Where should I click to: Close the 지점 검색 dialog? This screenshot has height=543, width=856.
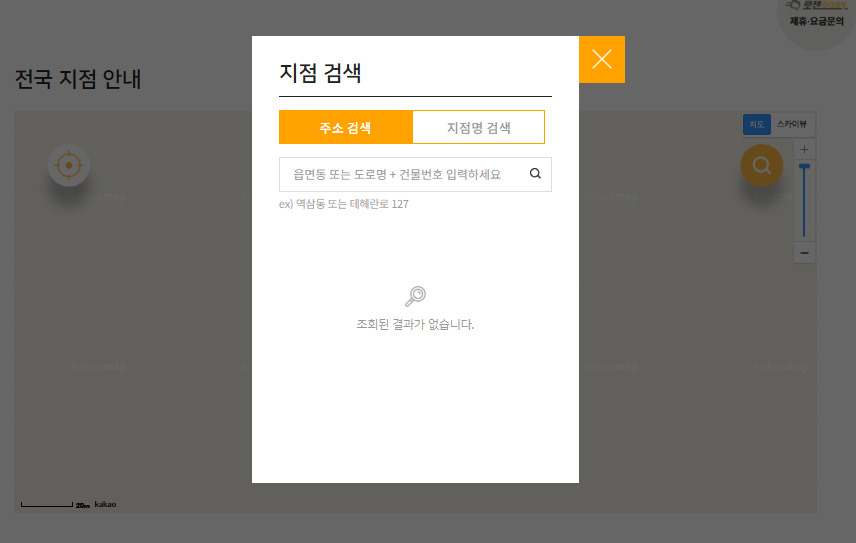(602, 59)
